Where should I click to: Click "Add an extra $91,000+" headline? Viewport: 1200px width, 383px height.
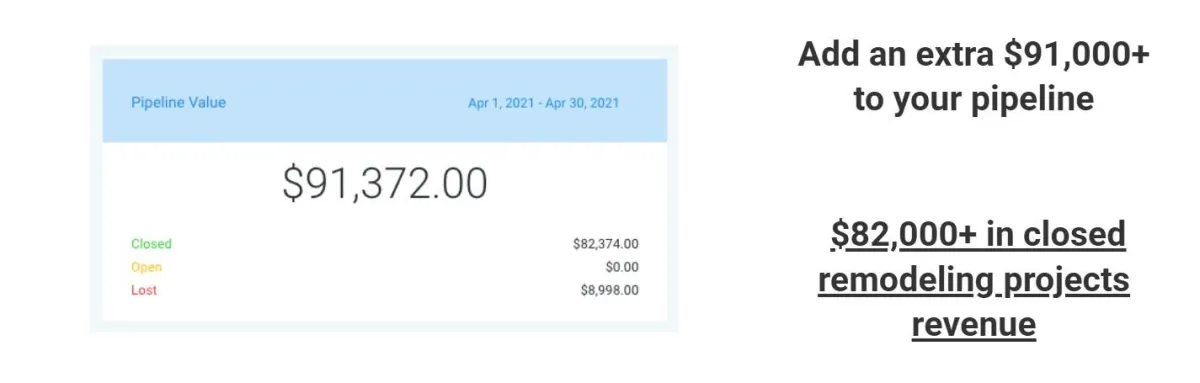[x=973, y=55]
